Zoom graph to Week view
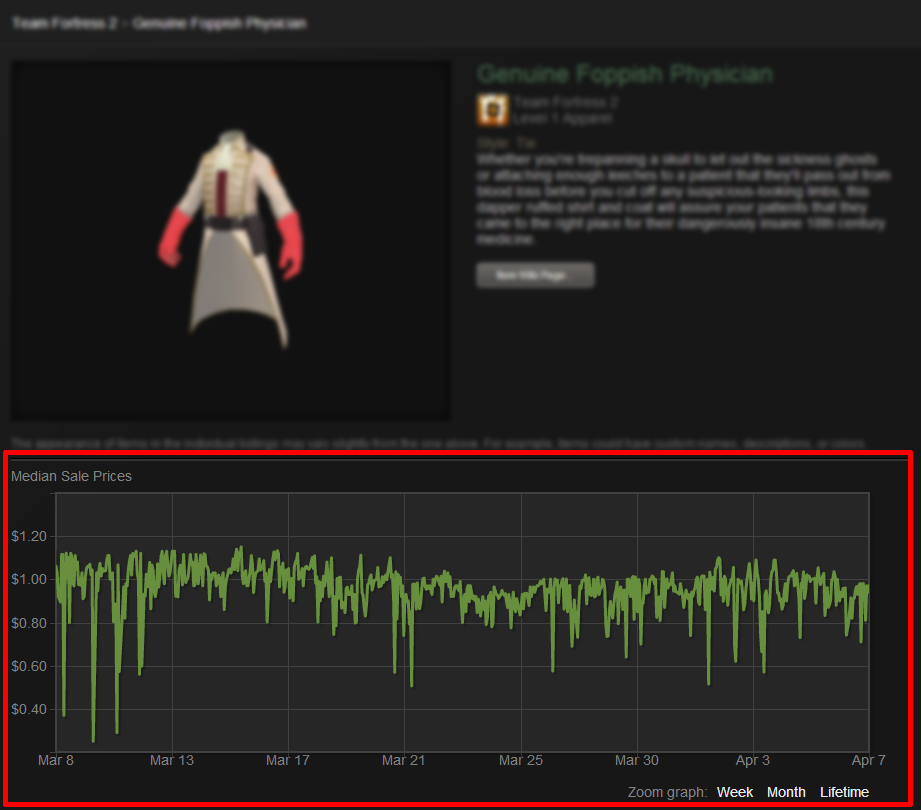921x810 pixels. click(734, 792)
